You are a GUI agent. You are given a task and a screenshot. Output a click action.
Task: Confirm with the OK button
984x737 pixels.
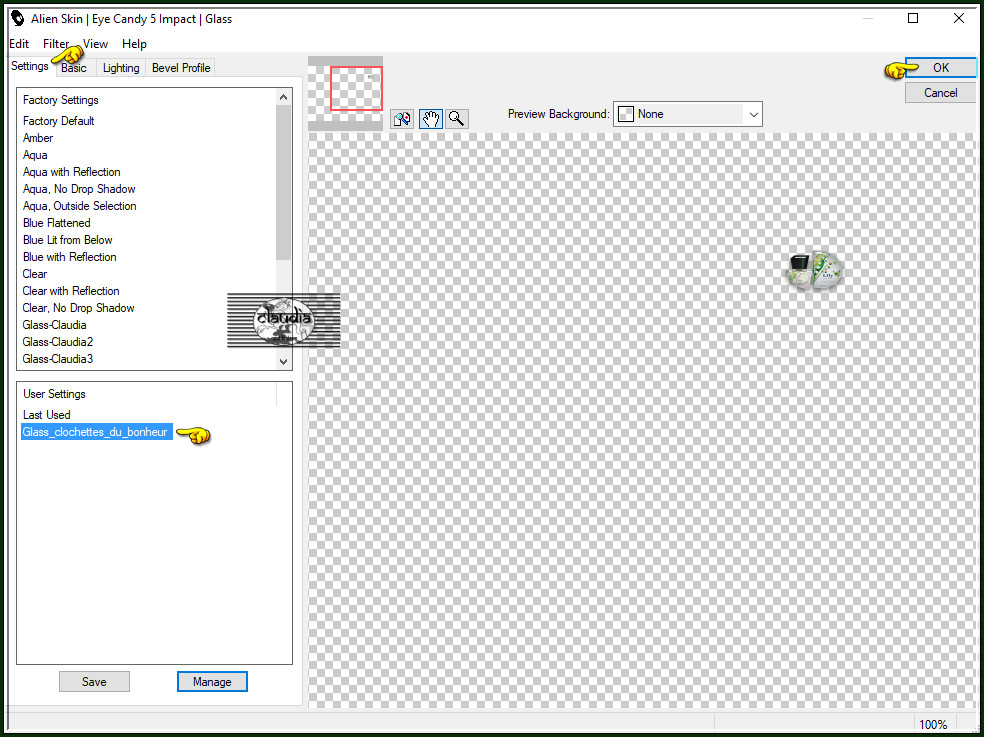[940, 68]
